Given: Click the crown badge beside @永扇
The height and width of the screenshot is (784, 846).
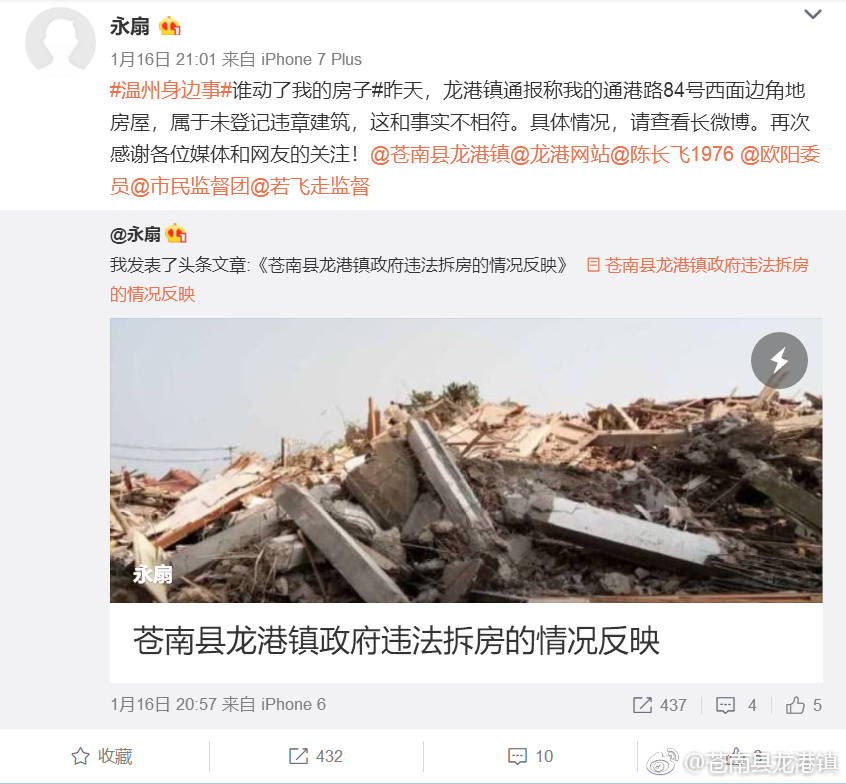Looking at the screenshot, I should pyautogui.click(x=176, y=234).
